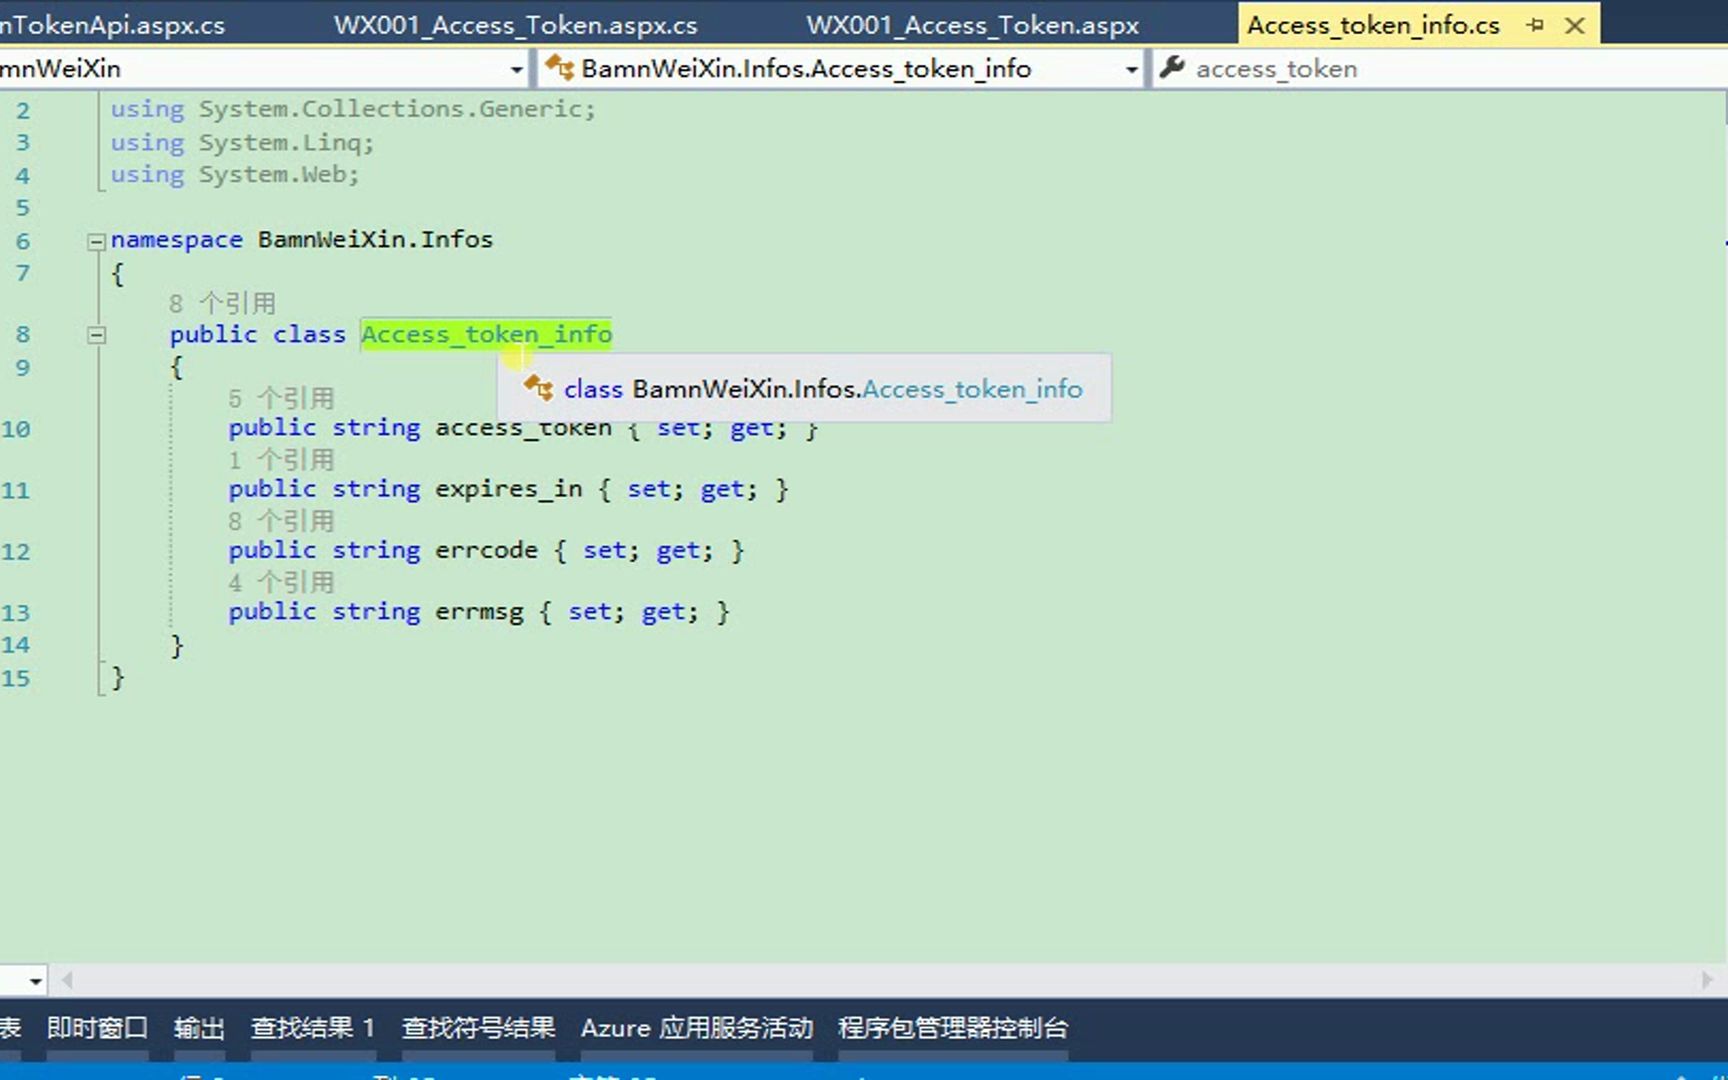This screenshot has width=1728, height=1080.
Task: Click the horizontal scrollbar left arrow
Action: click(x=66, y=980)
